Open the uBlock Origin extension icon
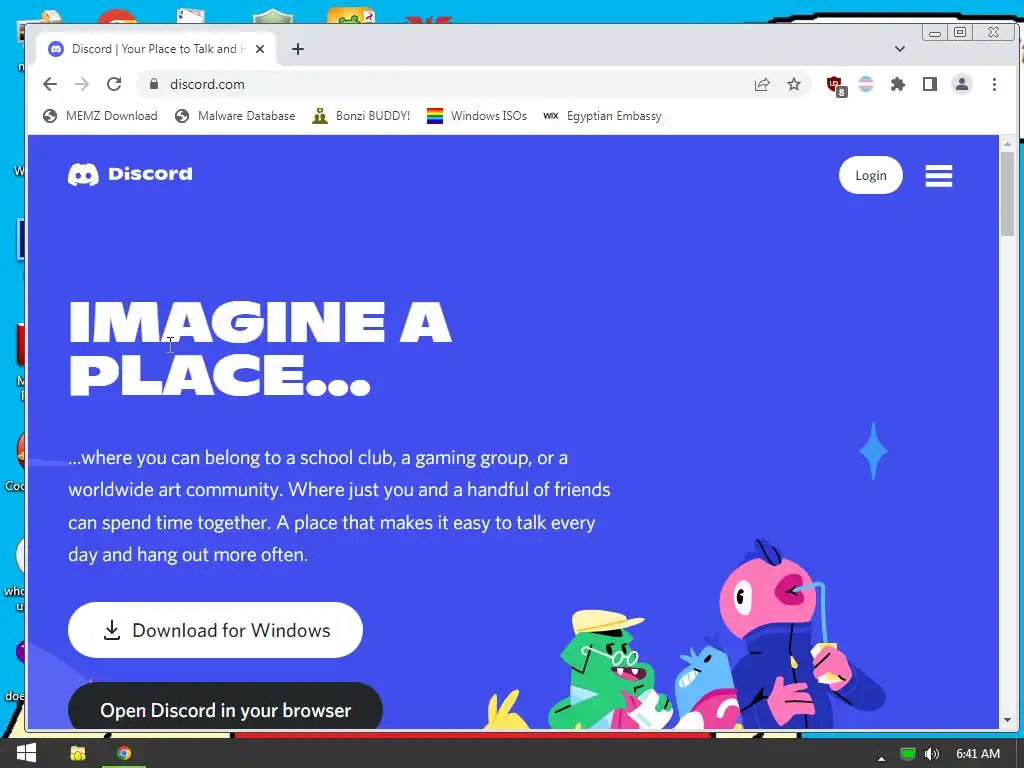1024x768 pixels. pyautogui.click(x=835, y=85)
